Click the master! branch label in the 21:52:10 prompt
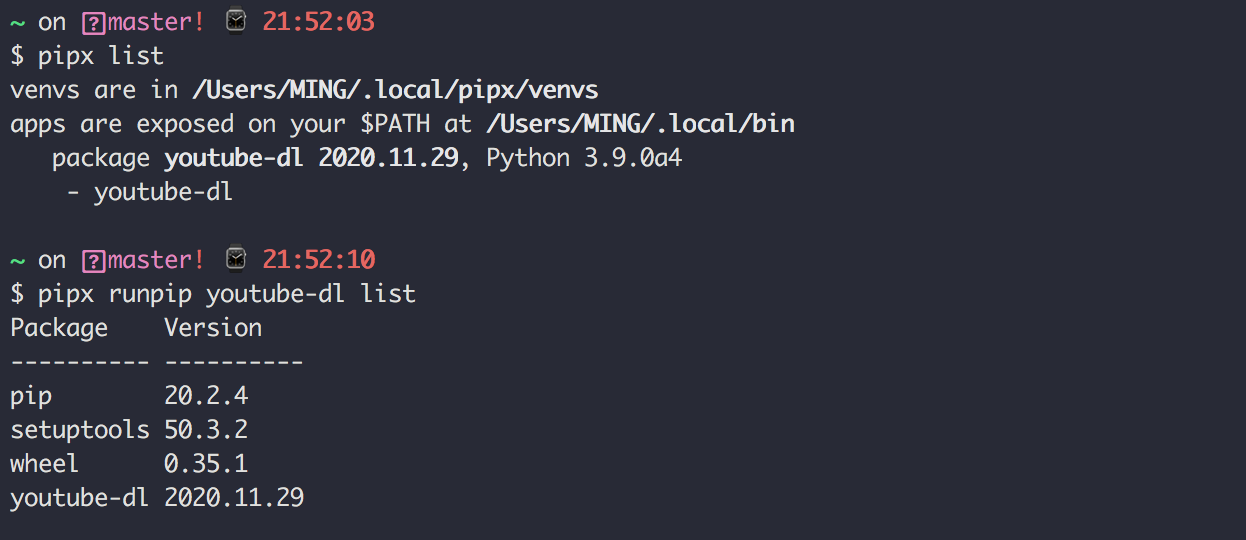 pos(156,260)
